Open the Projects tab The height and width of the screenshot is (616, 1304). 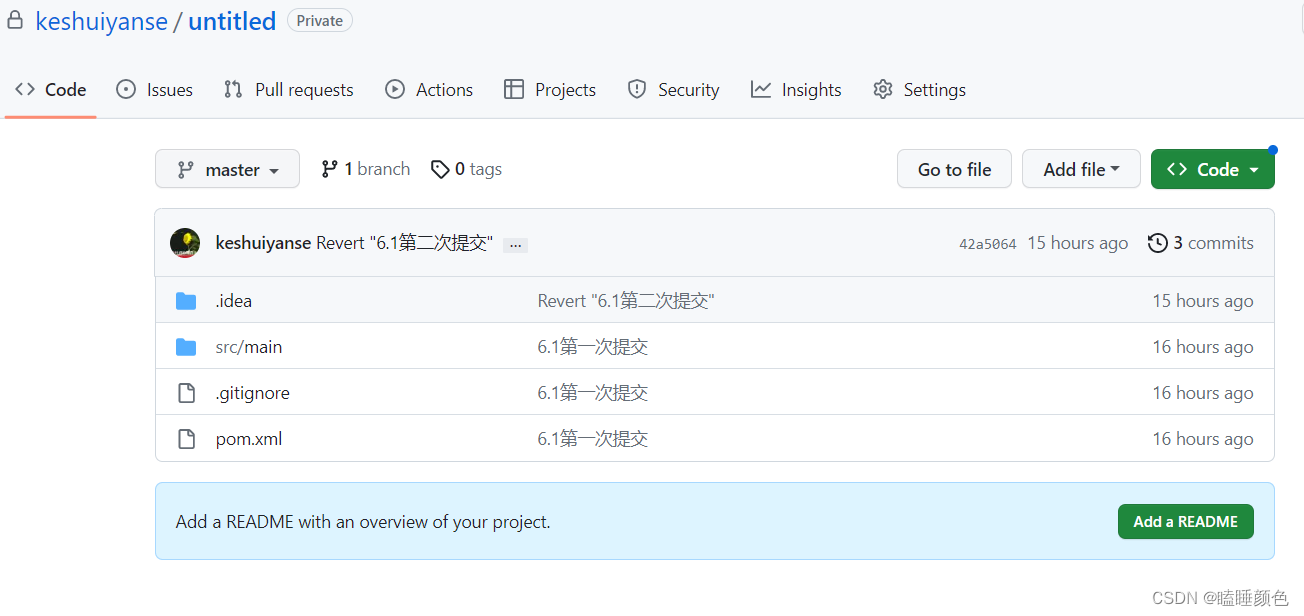[550, 90]
